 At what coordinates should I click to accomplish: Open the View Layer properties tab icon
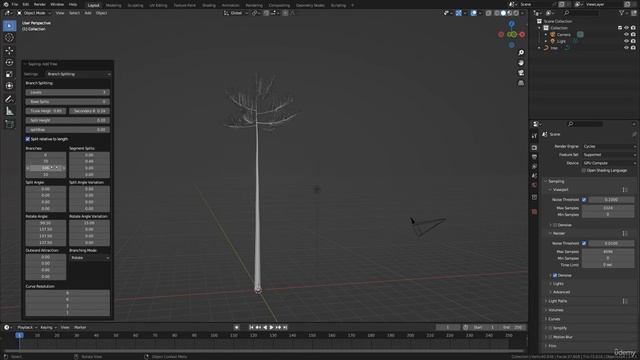pos(534,167)
